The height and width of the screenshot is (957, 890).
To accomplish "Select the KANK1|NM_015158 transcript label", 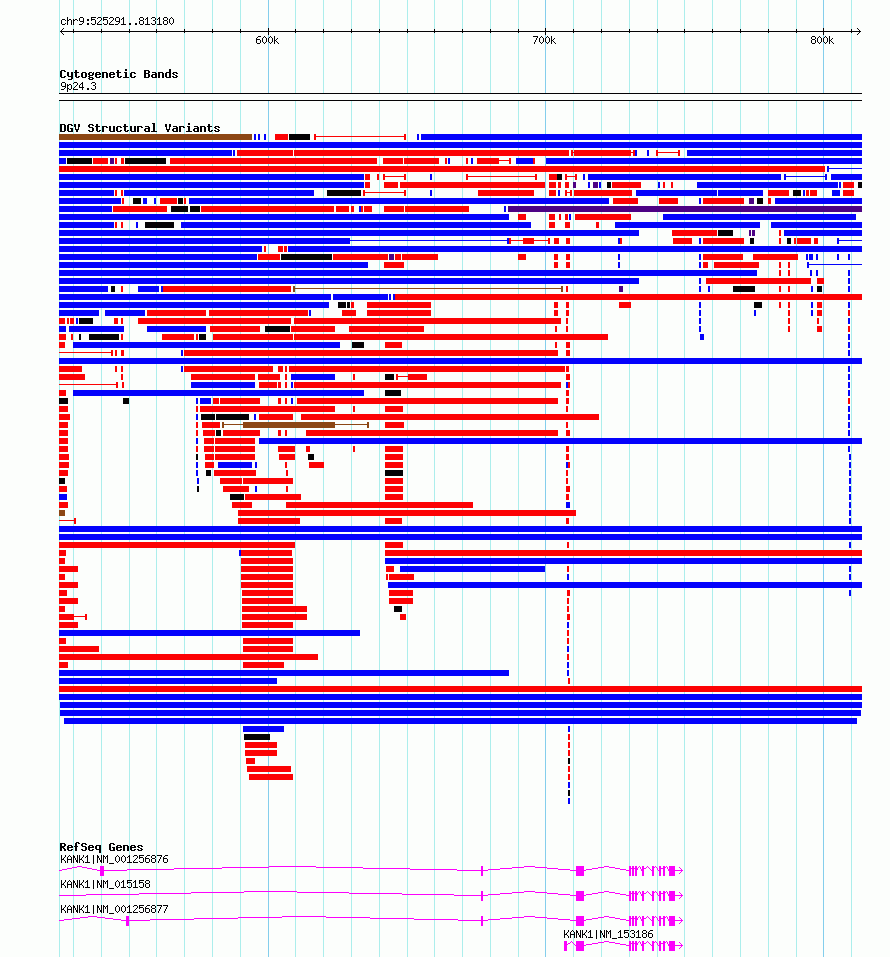I will coord(105,884).
